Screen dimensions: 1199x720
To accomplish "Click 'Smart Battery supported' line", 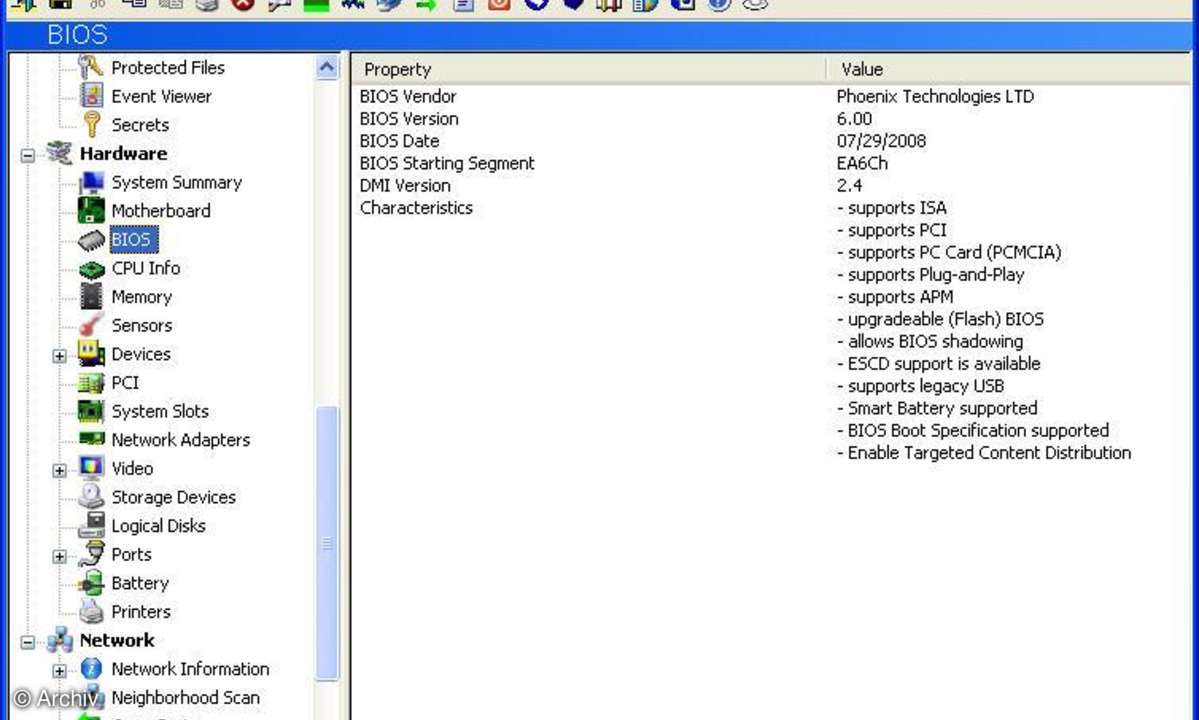I will [937, 408].
